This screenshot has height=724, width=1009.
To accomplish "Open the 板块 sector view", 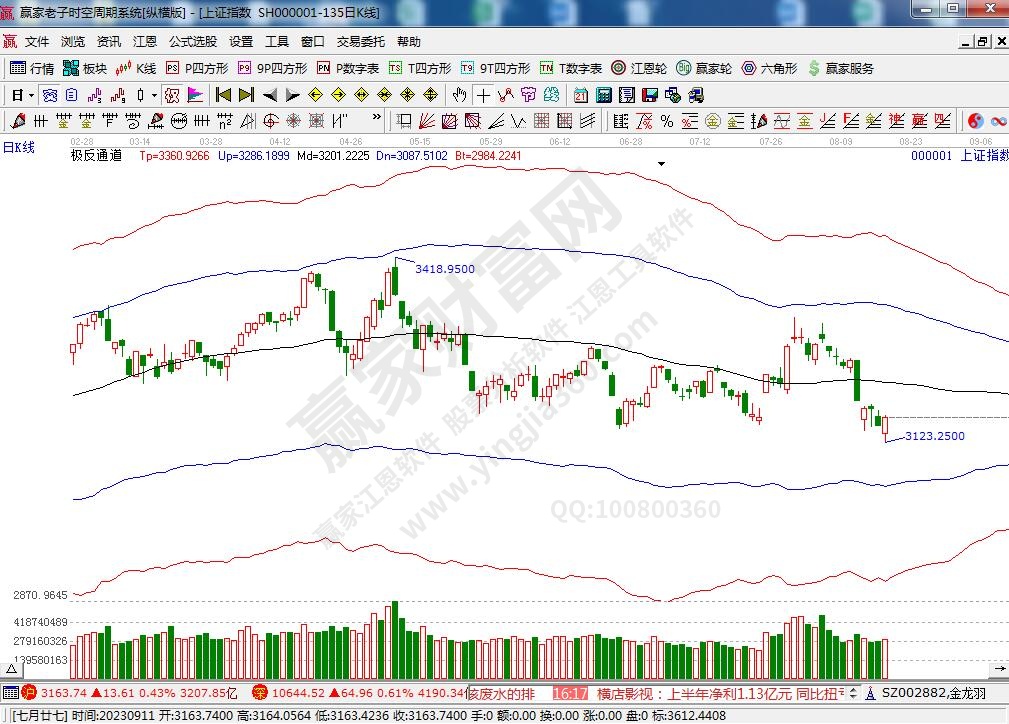I will coord(85,69).
